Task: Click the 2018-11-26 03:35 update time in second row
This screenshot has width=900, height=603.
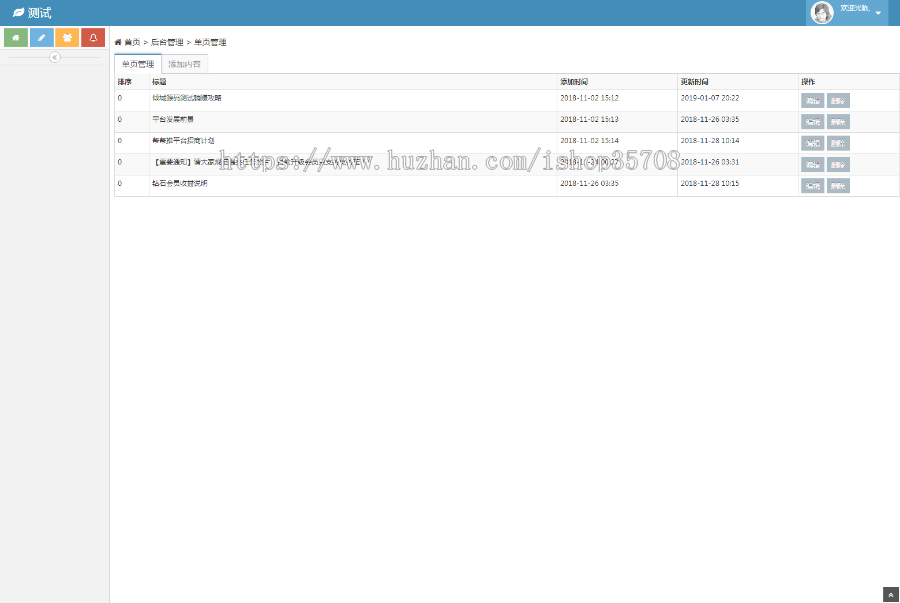Action: pos(710,119)
